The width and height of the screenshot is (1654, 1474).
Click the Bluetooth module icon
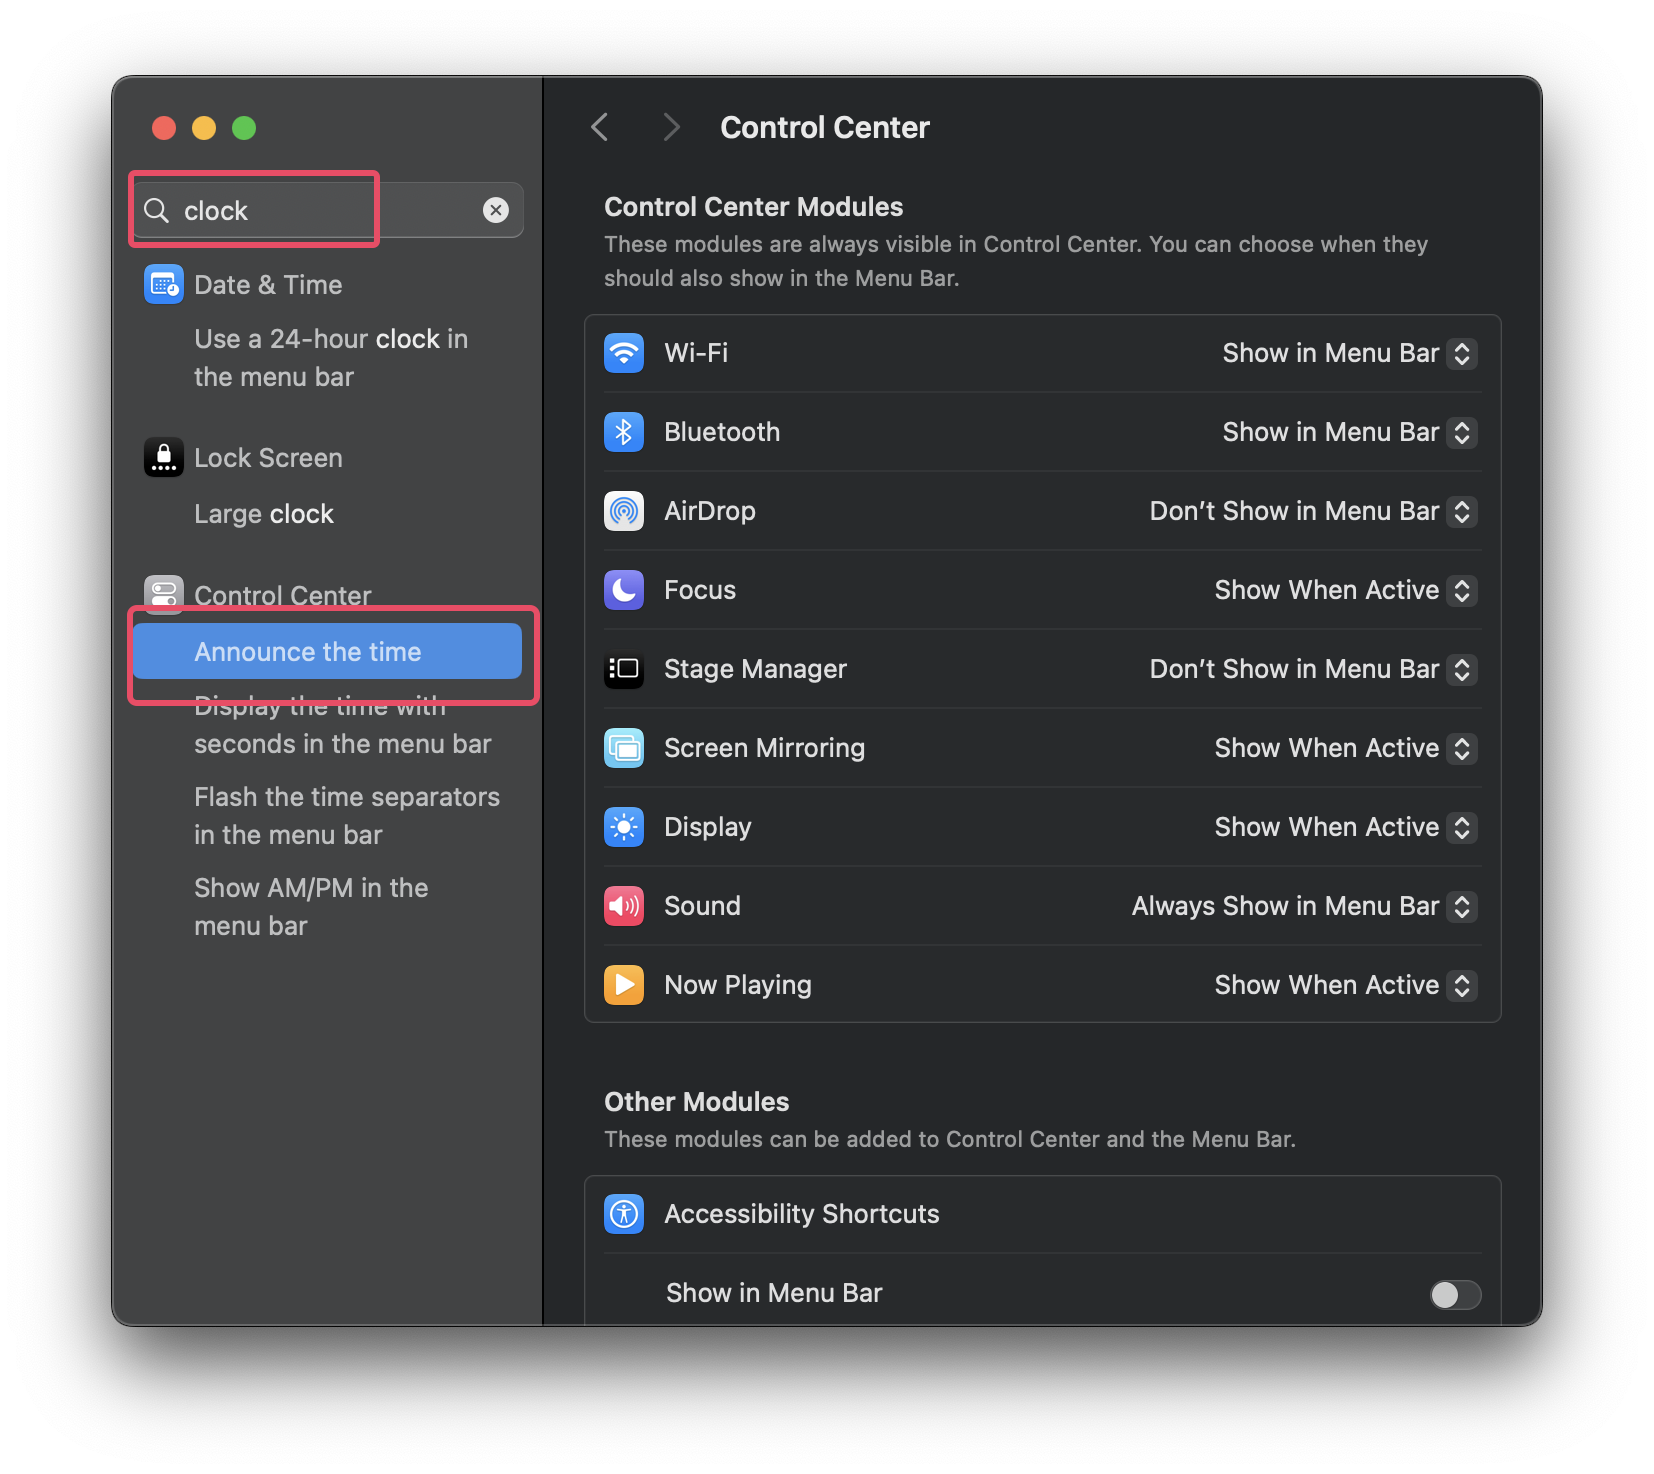click(x=624, y=432)
